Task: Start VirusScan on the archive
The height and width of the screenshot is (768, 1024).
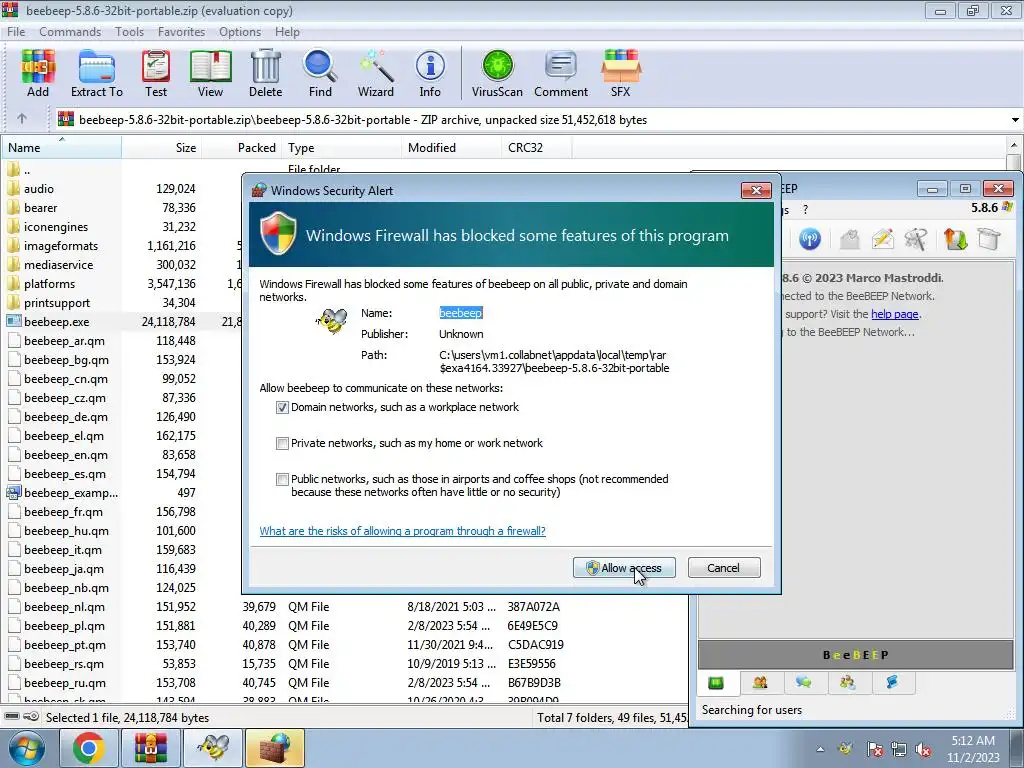Action: [497, 72]
